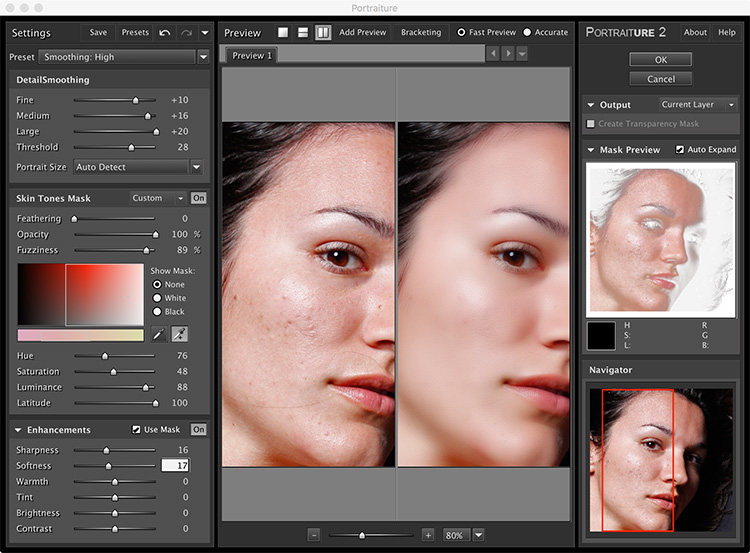Screen dimensions: 750x553
Task: Click the Large smoothing slider handle
Action: 156,132
